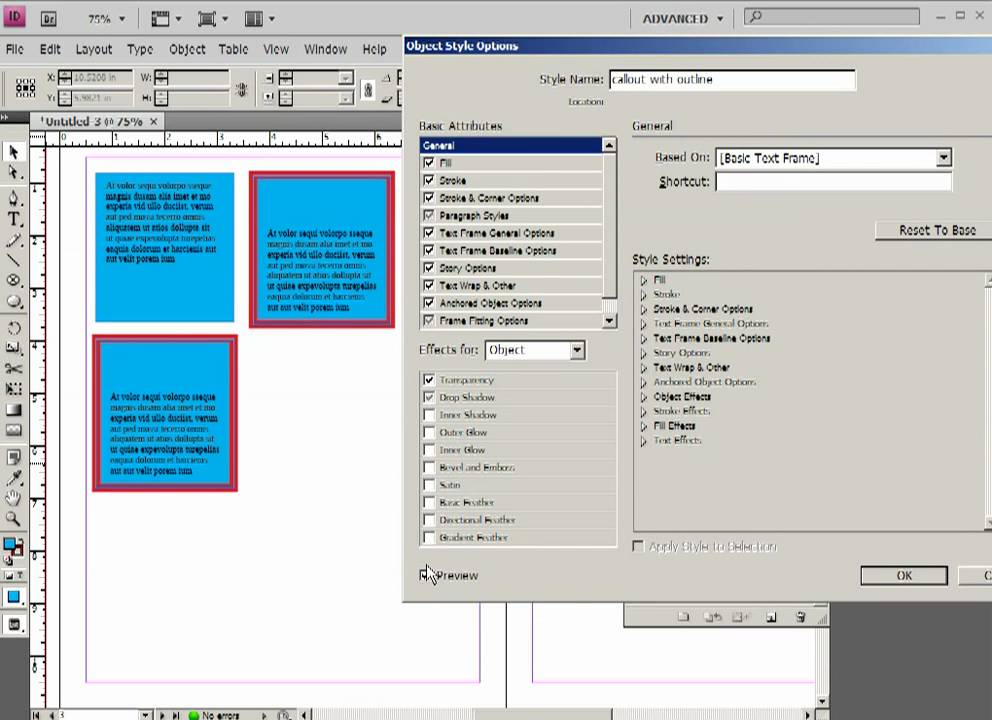Screen dimensions: 992x720
Task: Select the Direct Selection tool
Action: pos(14,173)
